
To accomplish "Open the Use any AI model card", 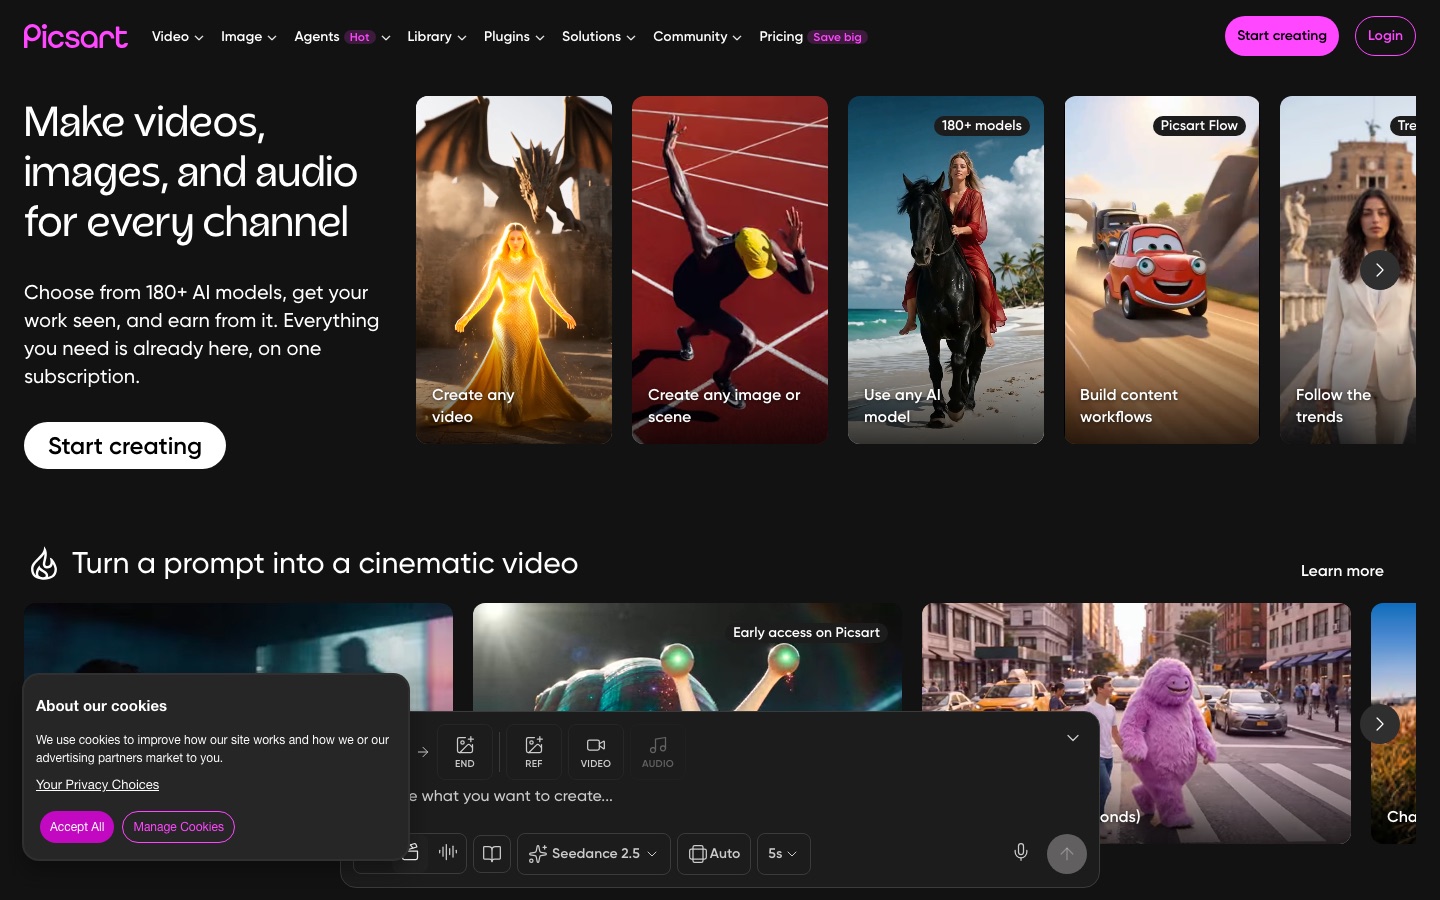I will [x=946, y=270].
